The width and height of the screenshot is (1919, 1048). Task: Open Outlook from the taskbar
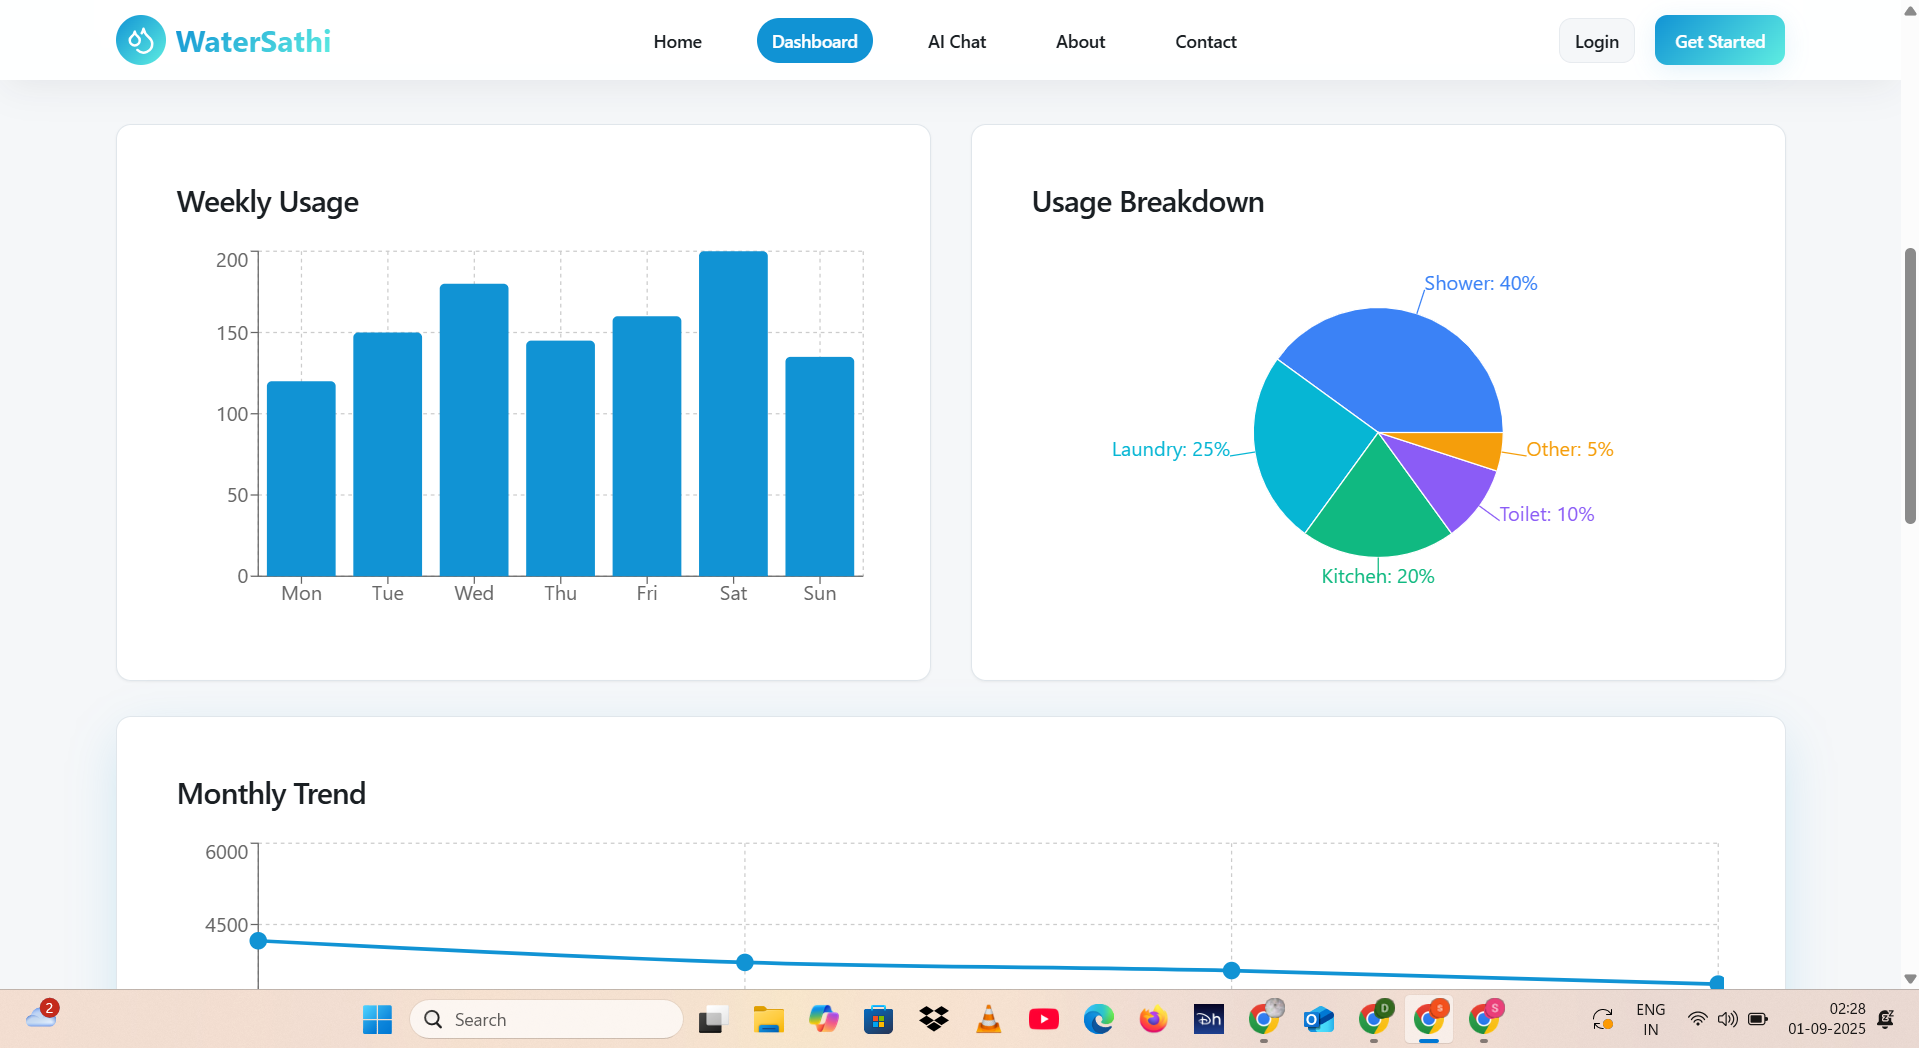coord(1318,1019)
